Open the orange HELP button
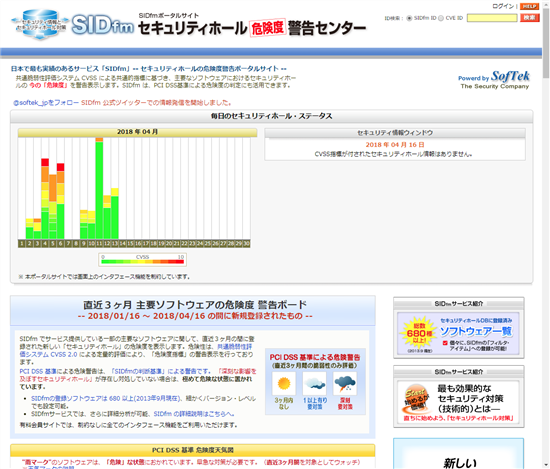Viewport: 550px width, 469px height. (529, 6)
